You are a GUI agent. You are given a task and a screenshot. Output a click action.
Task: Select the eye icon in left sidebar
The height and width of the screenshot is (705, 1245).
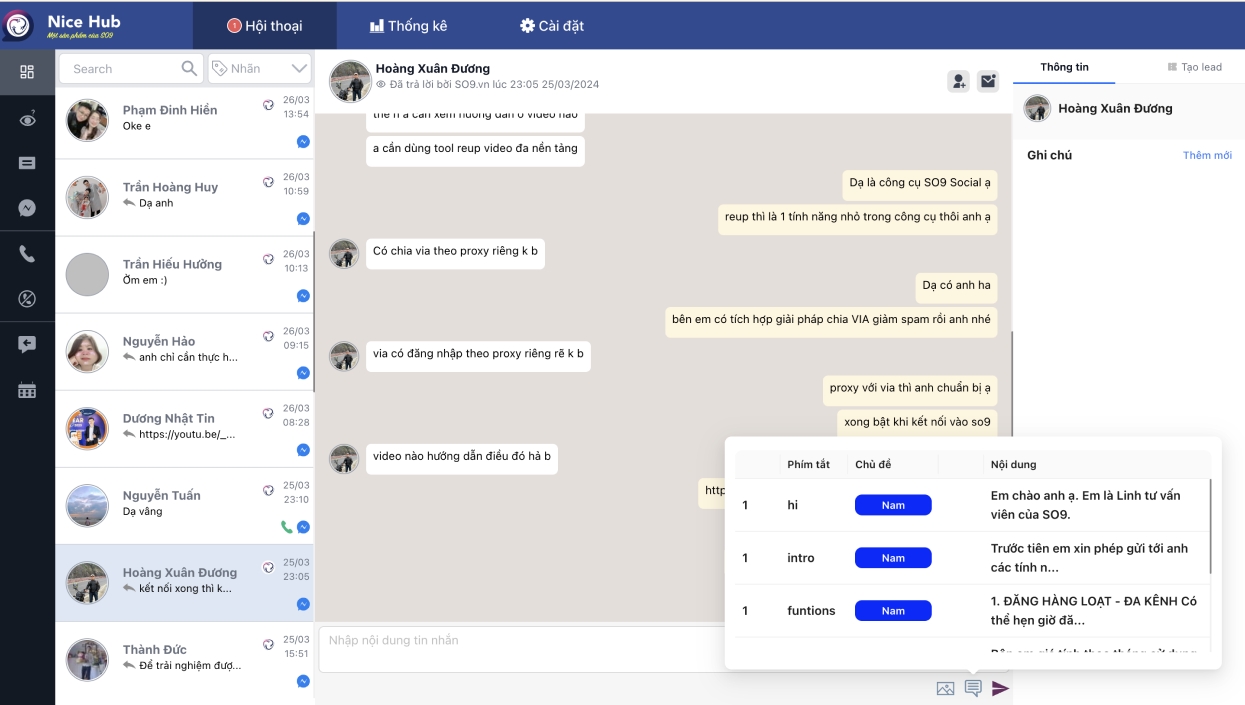point(27,119)
